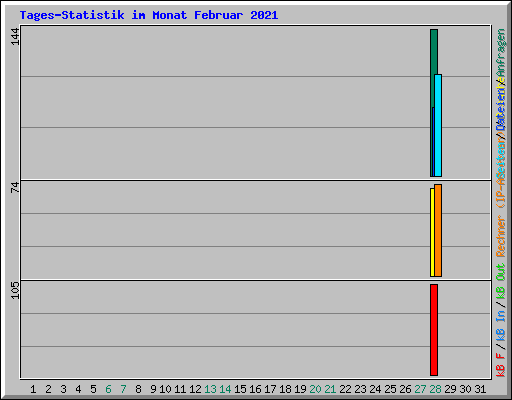Click the orange 'Rechner' legend label
The image size is (512, 400).
[501, 236]
